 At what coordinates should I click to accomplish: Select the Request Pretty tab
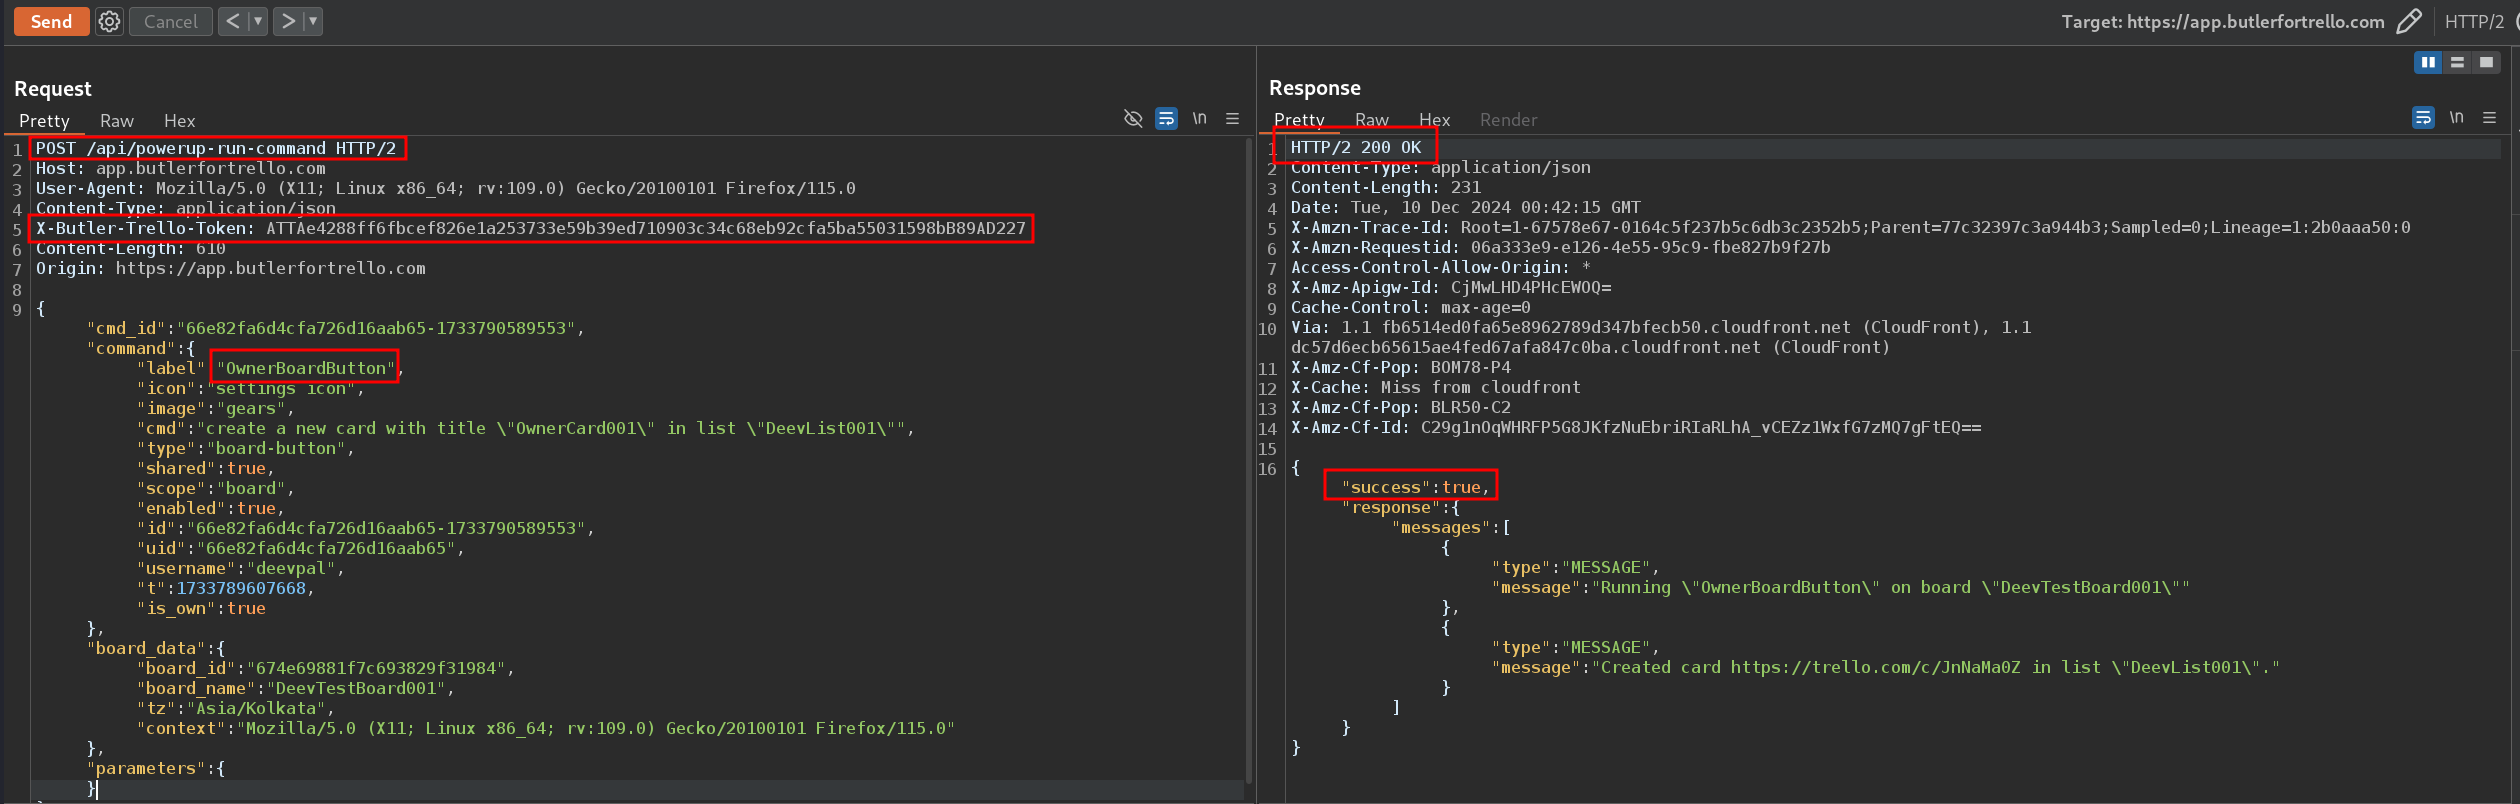44,121
